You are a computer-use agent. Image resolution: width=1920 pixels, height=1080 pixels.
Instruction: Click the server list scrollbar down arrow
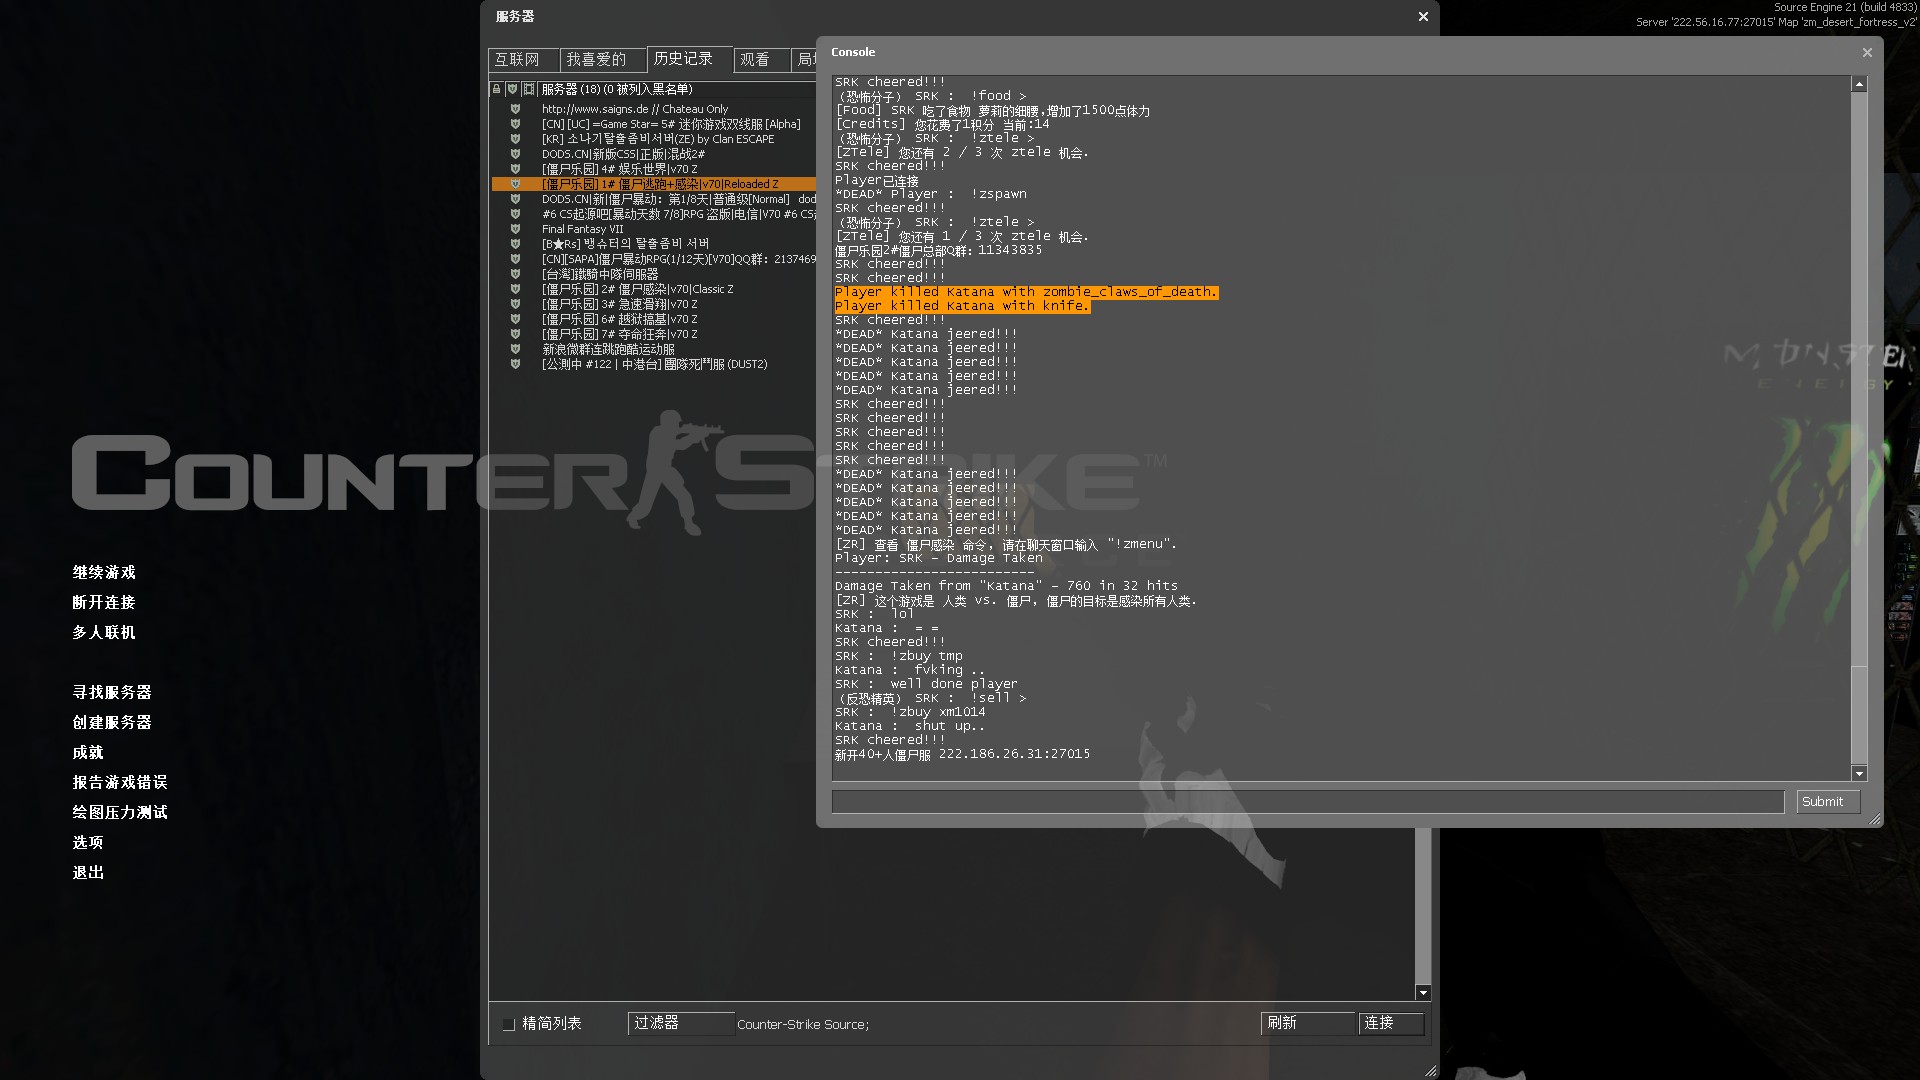(x=1423, y=992)
